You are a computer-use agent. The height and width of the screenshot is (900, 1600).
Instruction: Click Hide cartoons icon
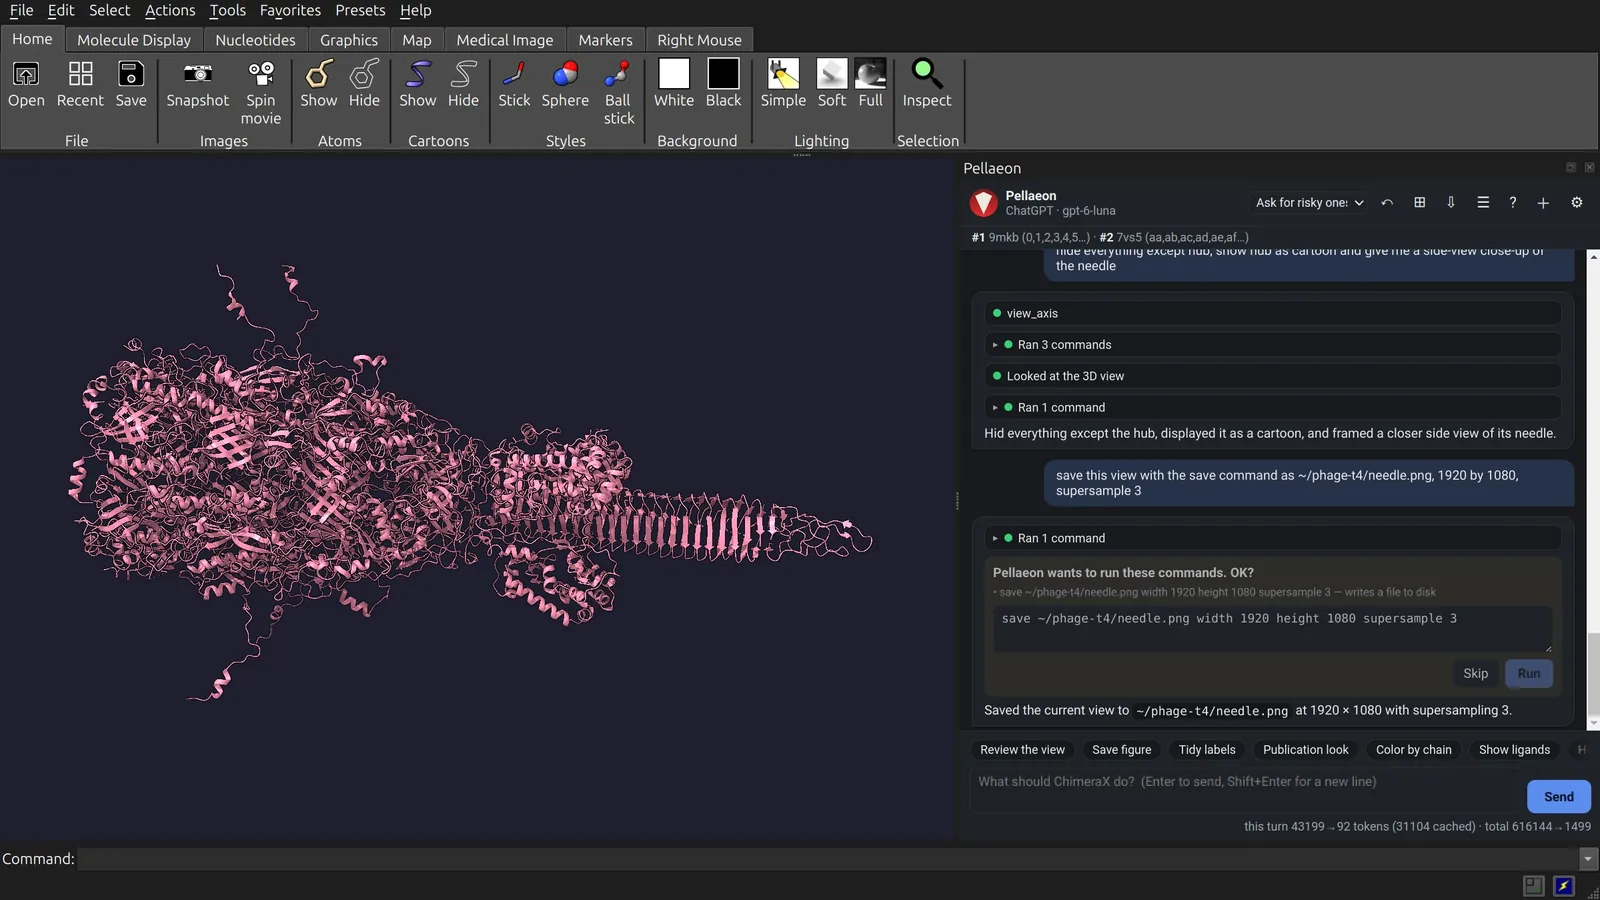point(463,84)
